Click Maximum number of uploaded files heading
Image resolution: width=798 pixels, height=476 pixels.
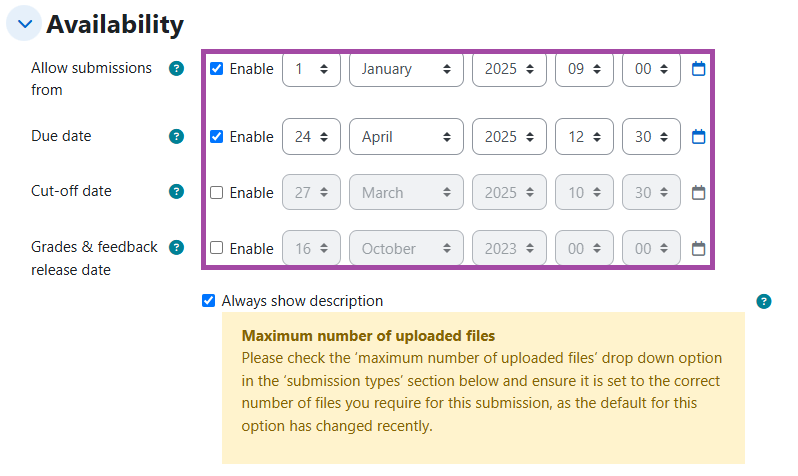pos(368,336)
